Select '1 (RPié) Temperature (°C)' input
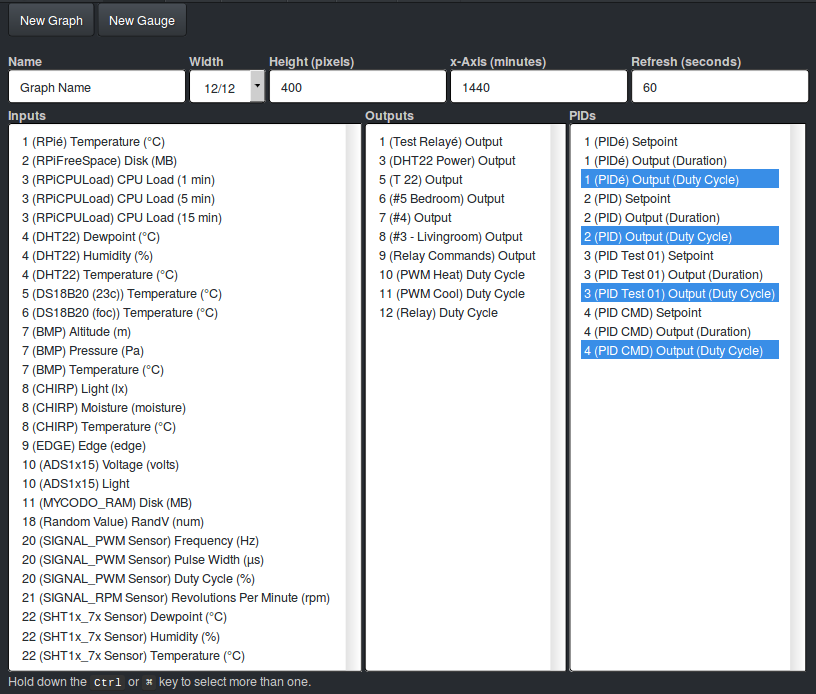Screen dimensions: 816x694 (177, 142)
